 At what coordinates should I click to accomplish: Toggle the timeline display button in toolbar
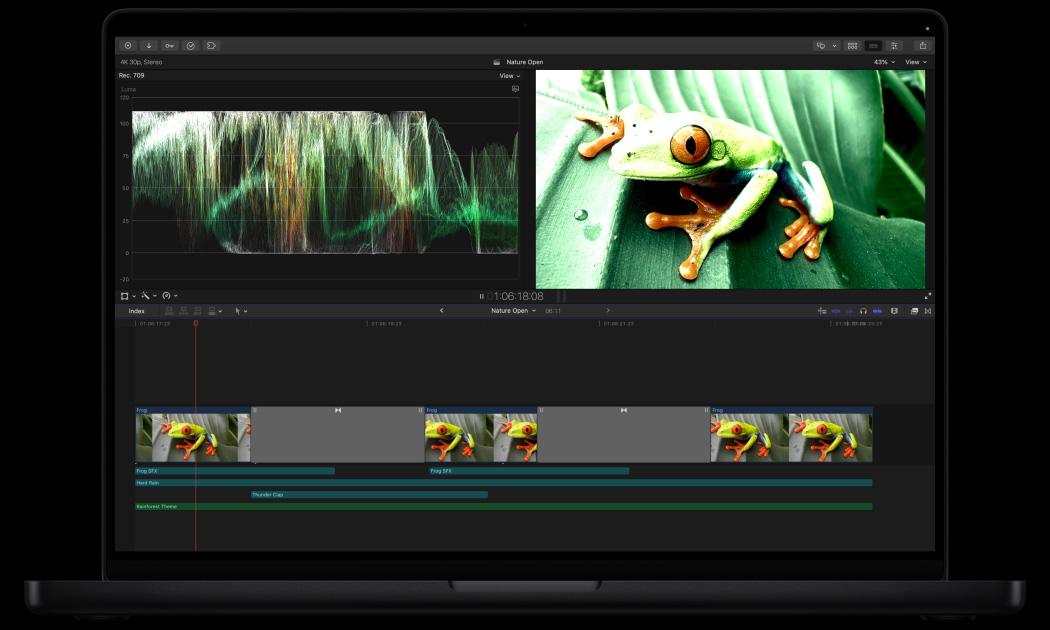(874, 46)
